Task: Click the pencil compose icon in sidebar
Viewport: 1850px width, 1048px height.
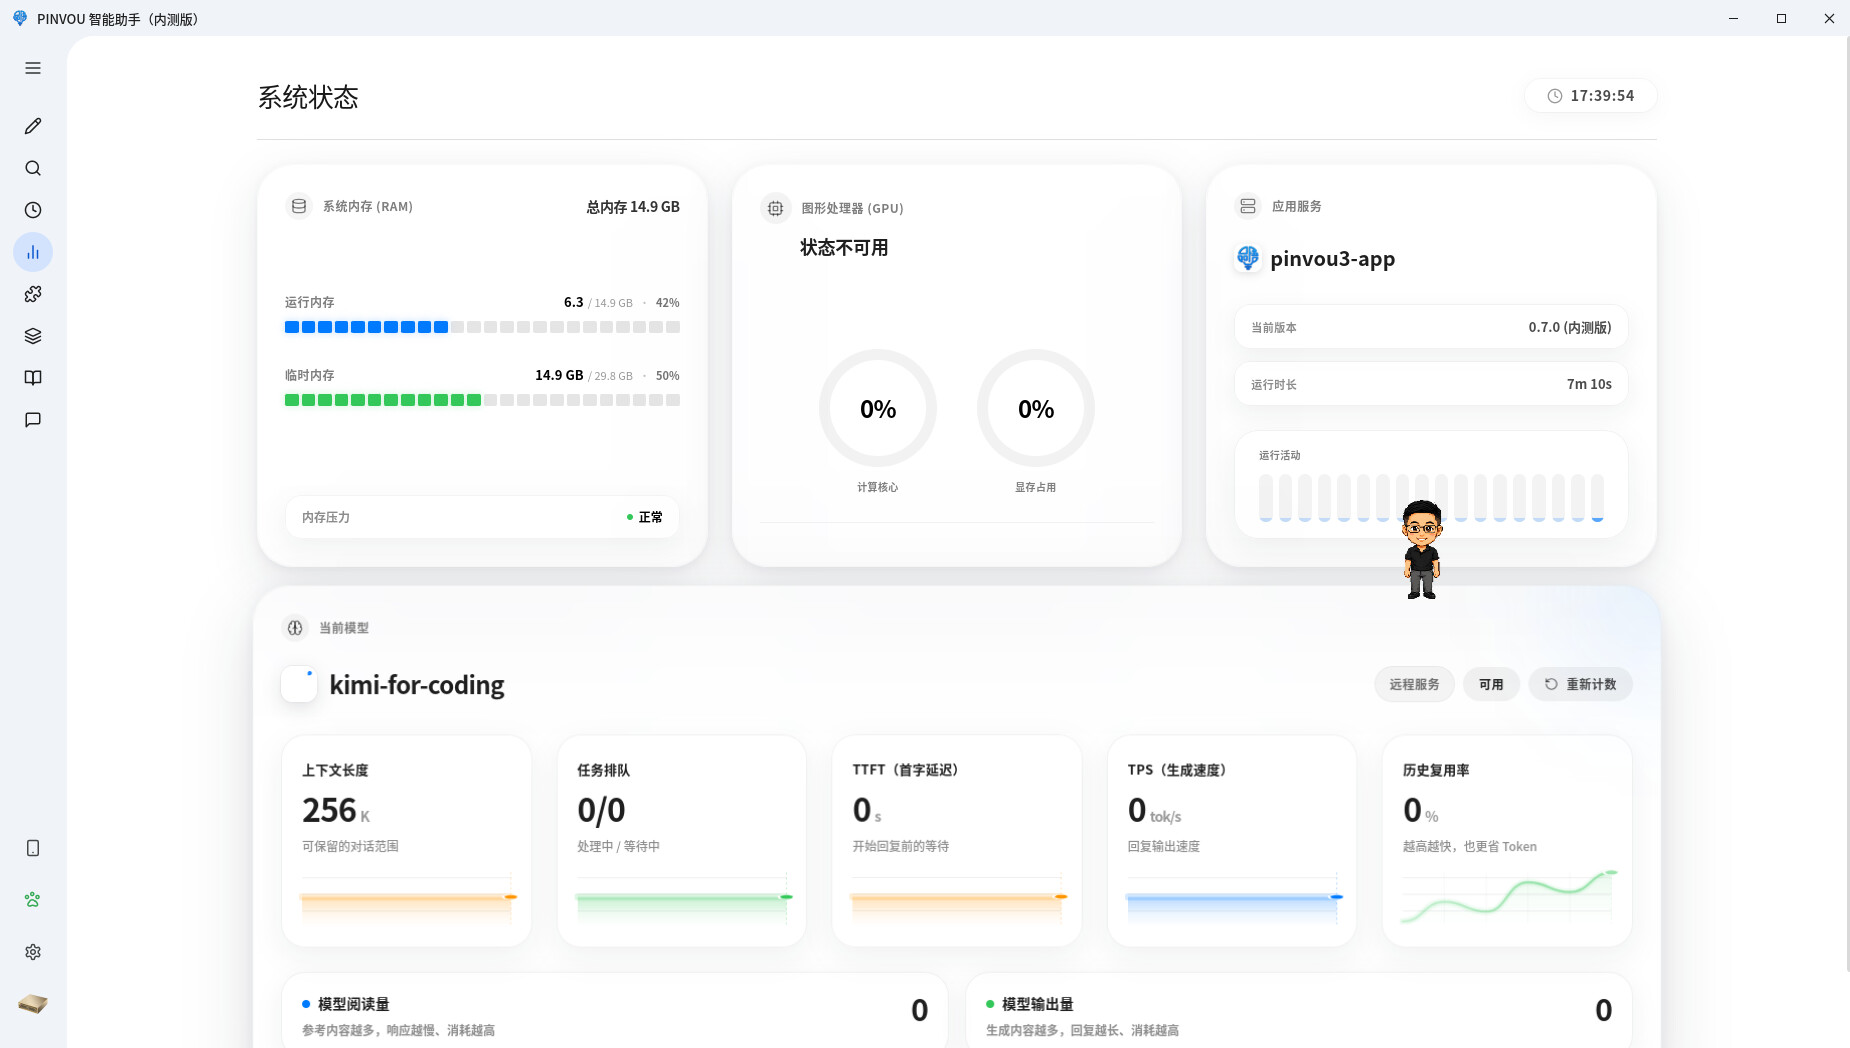Action: point(33,126)
